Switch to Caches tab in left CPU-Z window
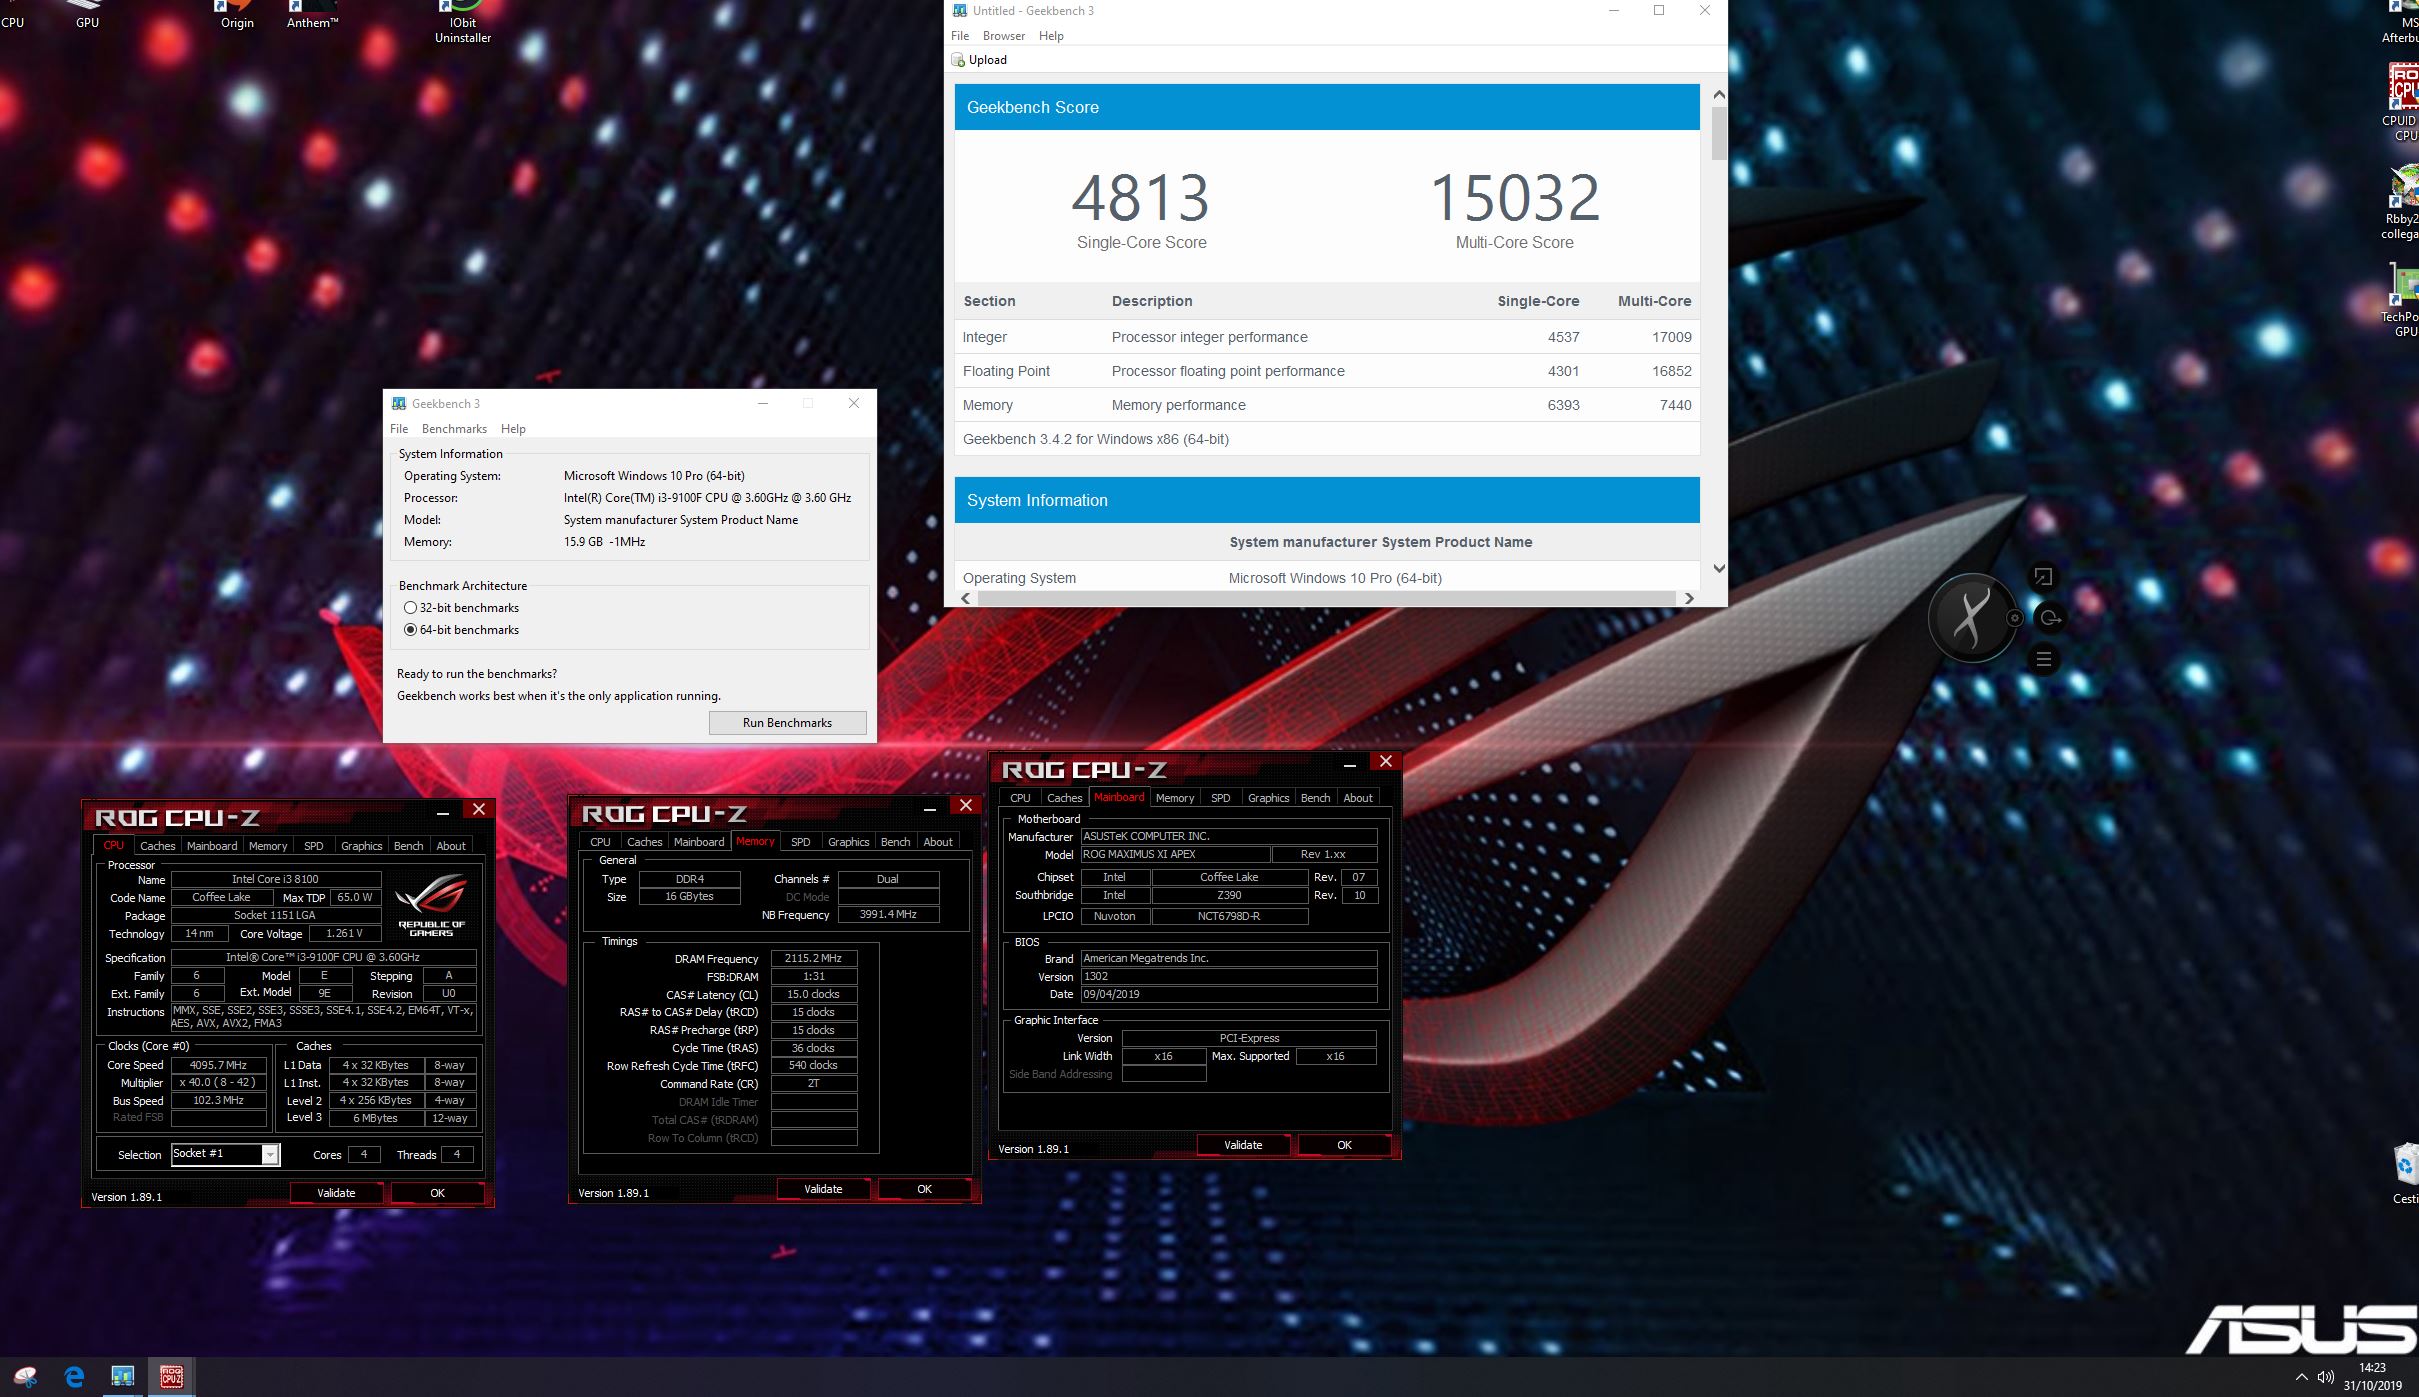 coord(157,846)
